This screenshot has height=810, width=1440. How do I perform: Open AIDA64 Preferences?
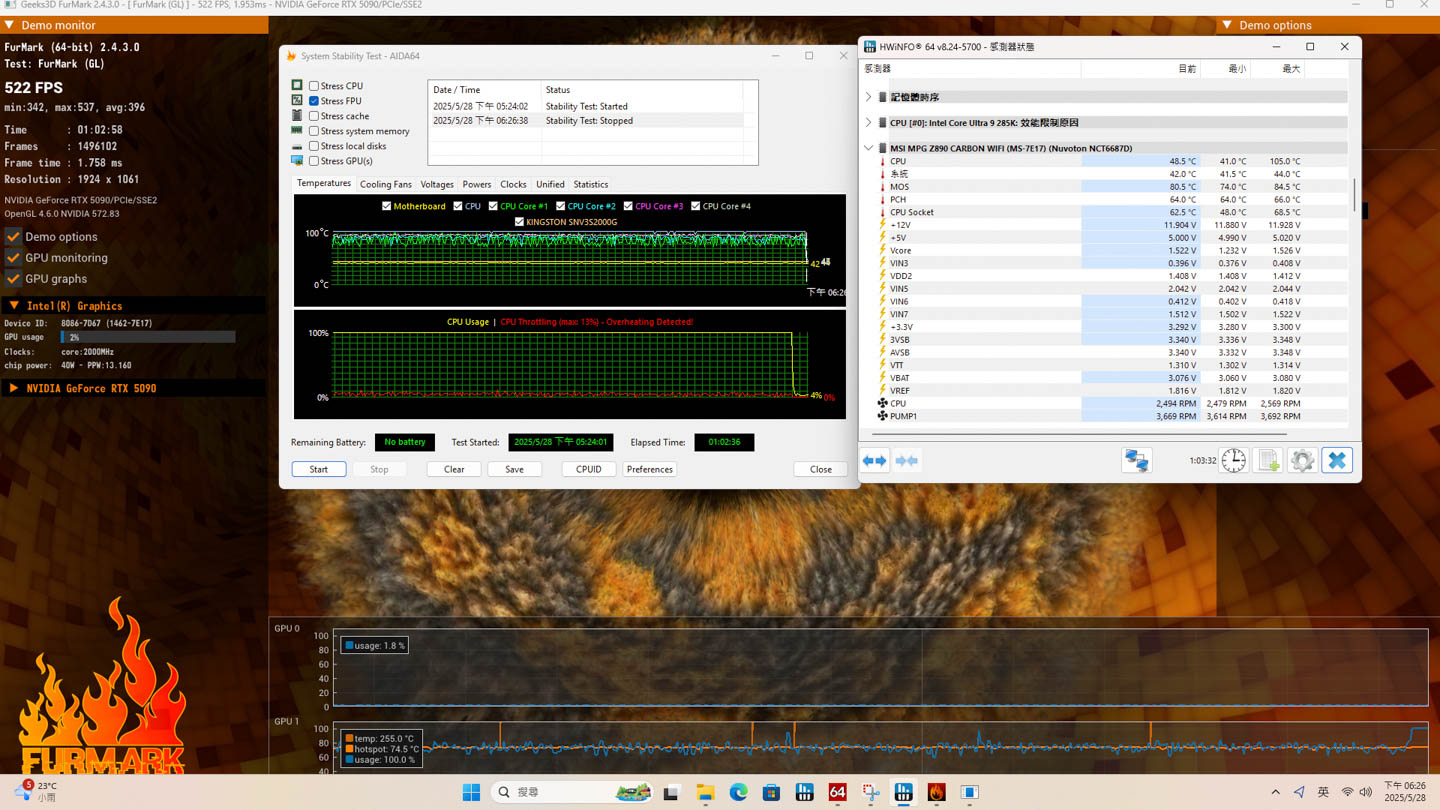(650, 469)
